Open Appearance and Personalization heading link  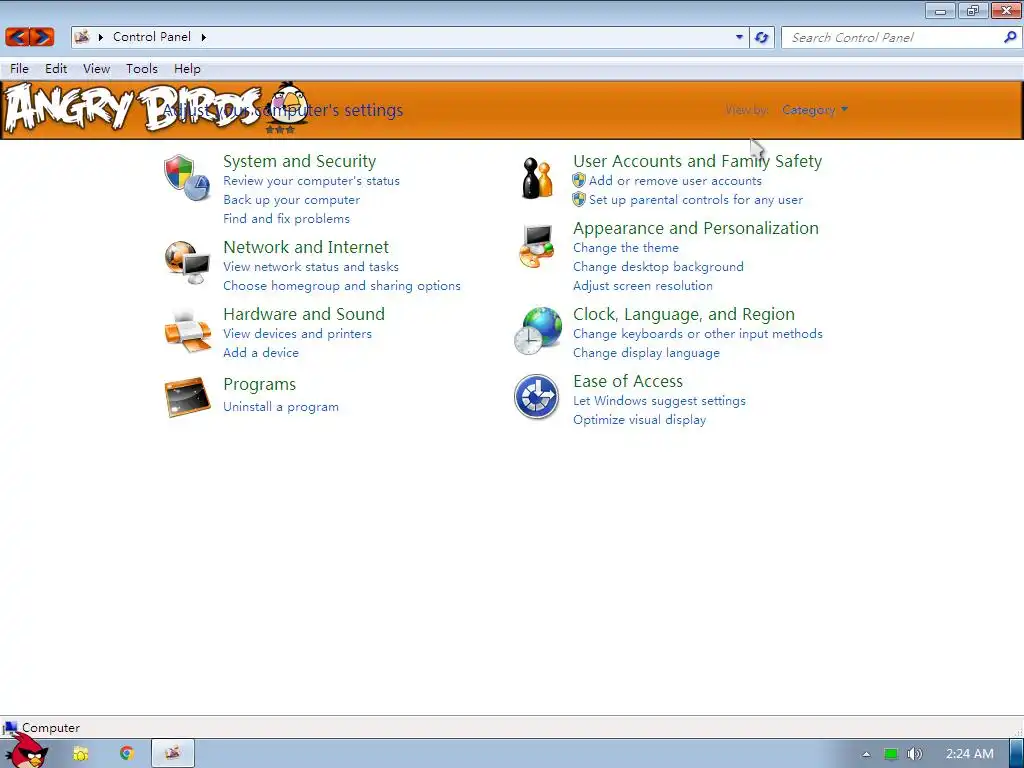[696, 228]
